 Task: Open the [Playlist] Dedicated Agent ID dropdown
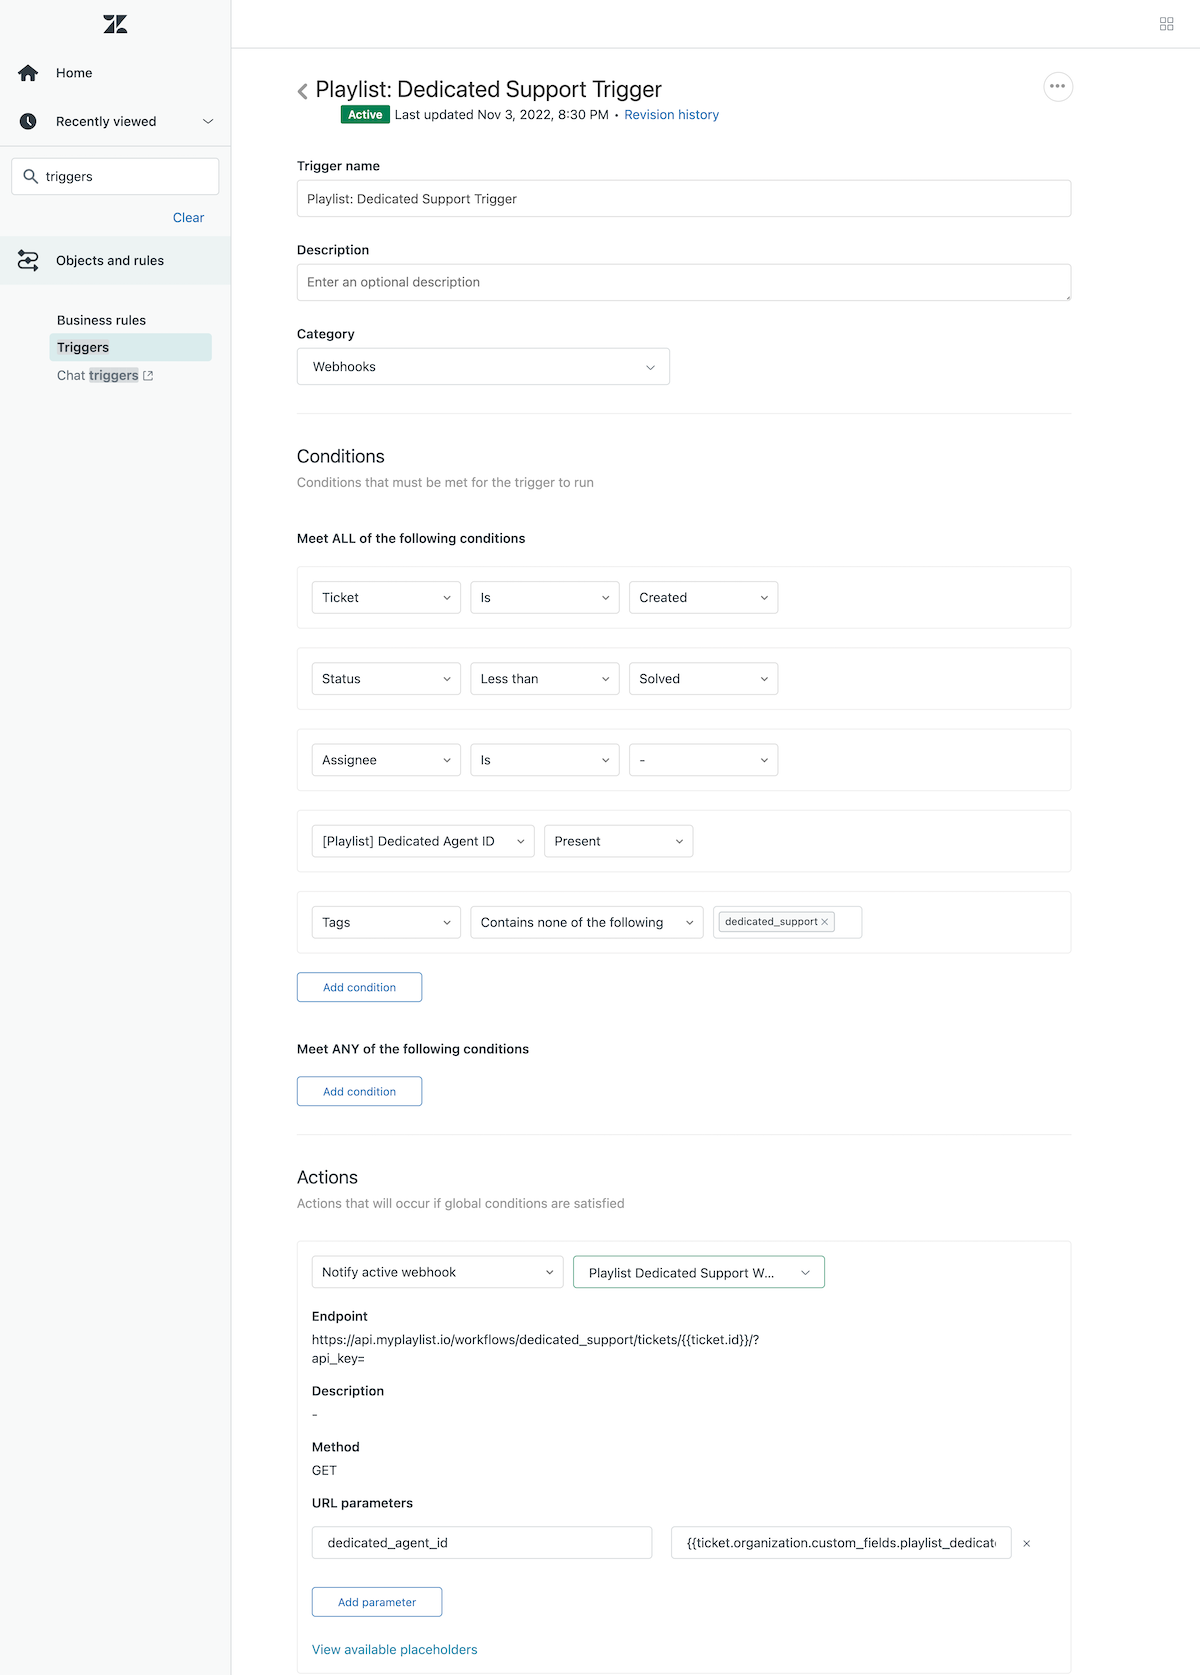423,841
